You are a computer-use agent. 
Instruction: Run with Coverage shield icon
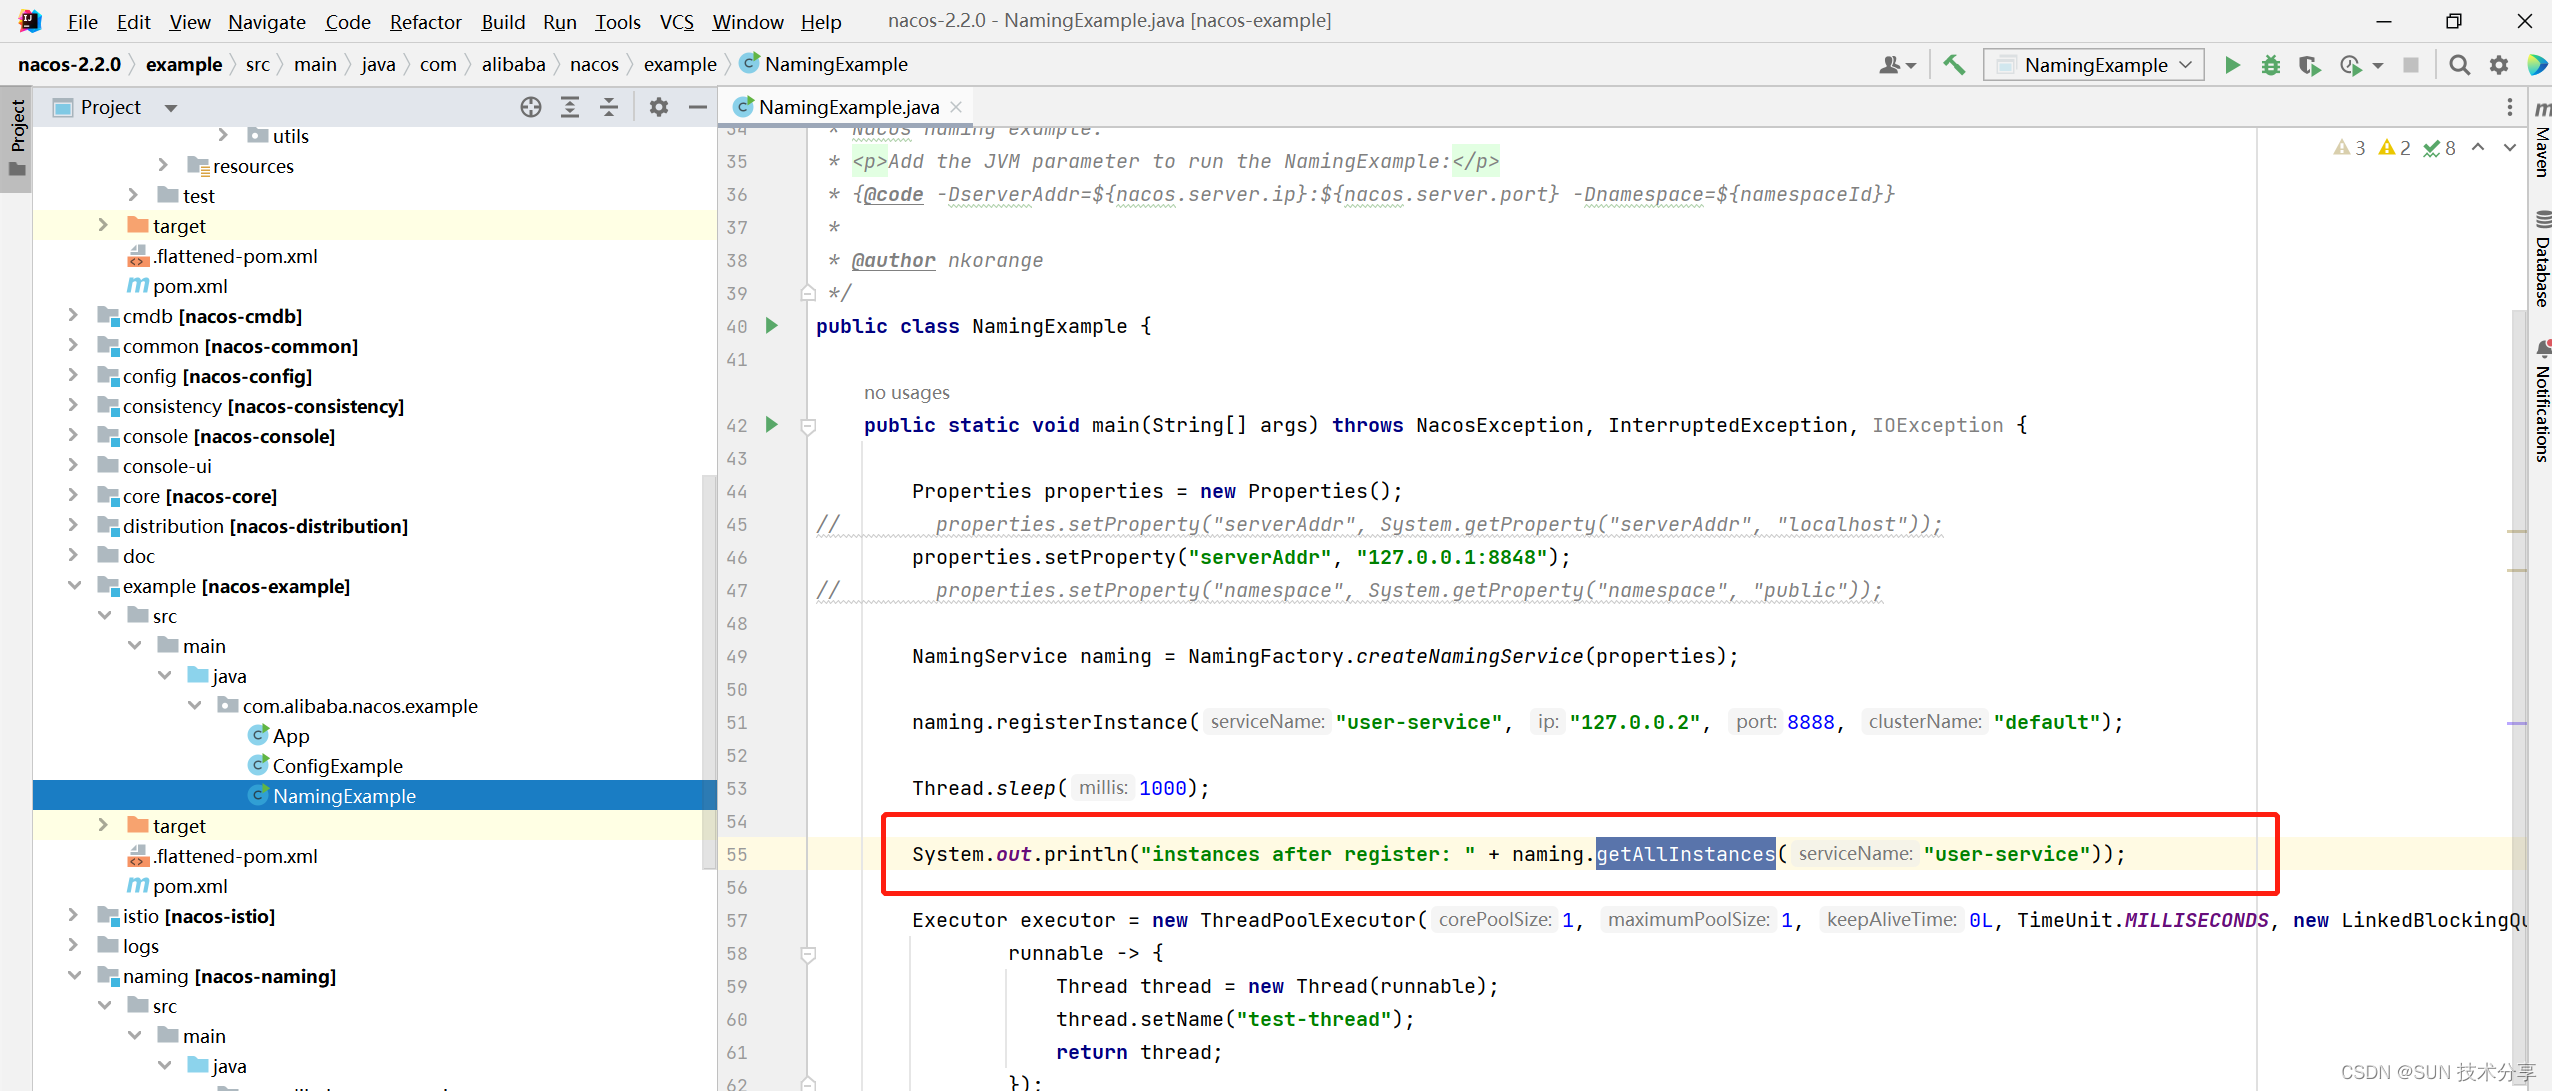coord(2309,65)
